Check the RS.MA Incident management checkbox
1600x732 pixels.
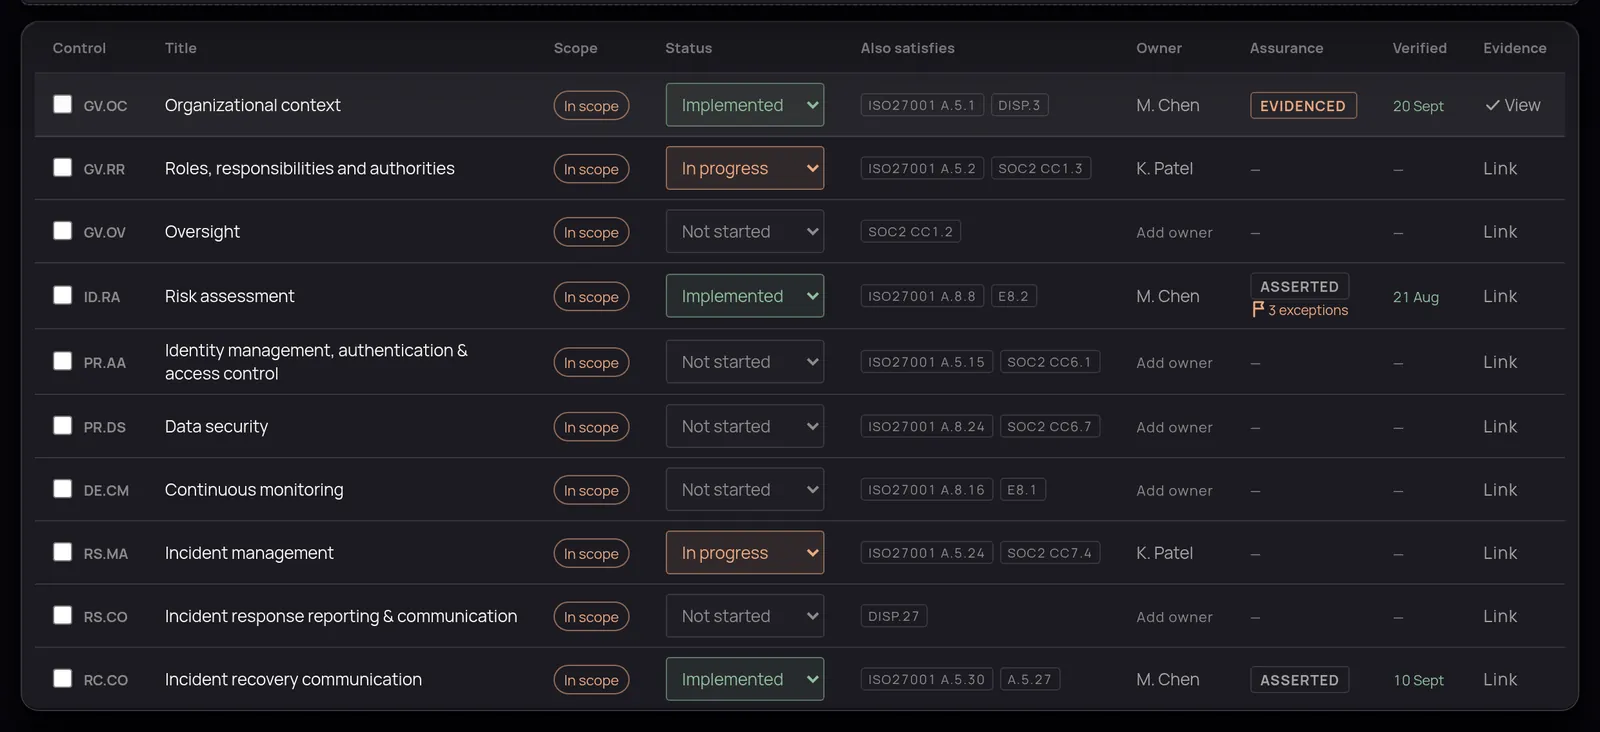pos(62,552)
